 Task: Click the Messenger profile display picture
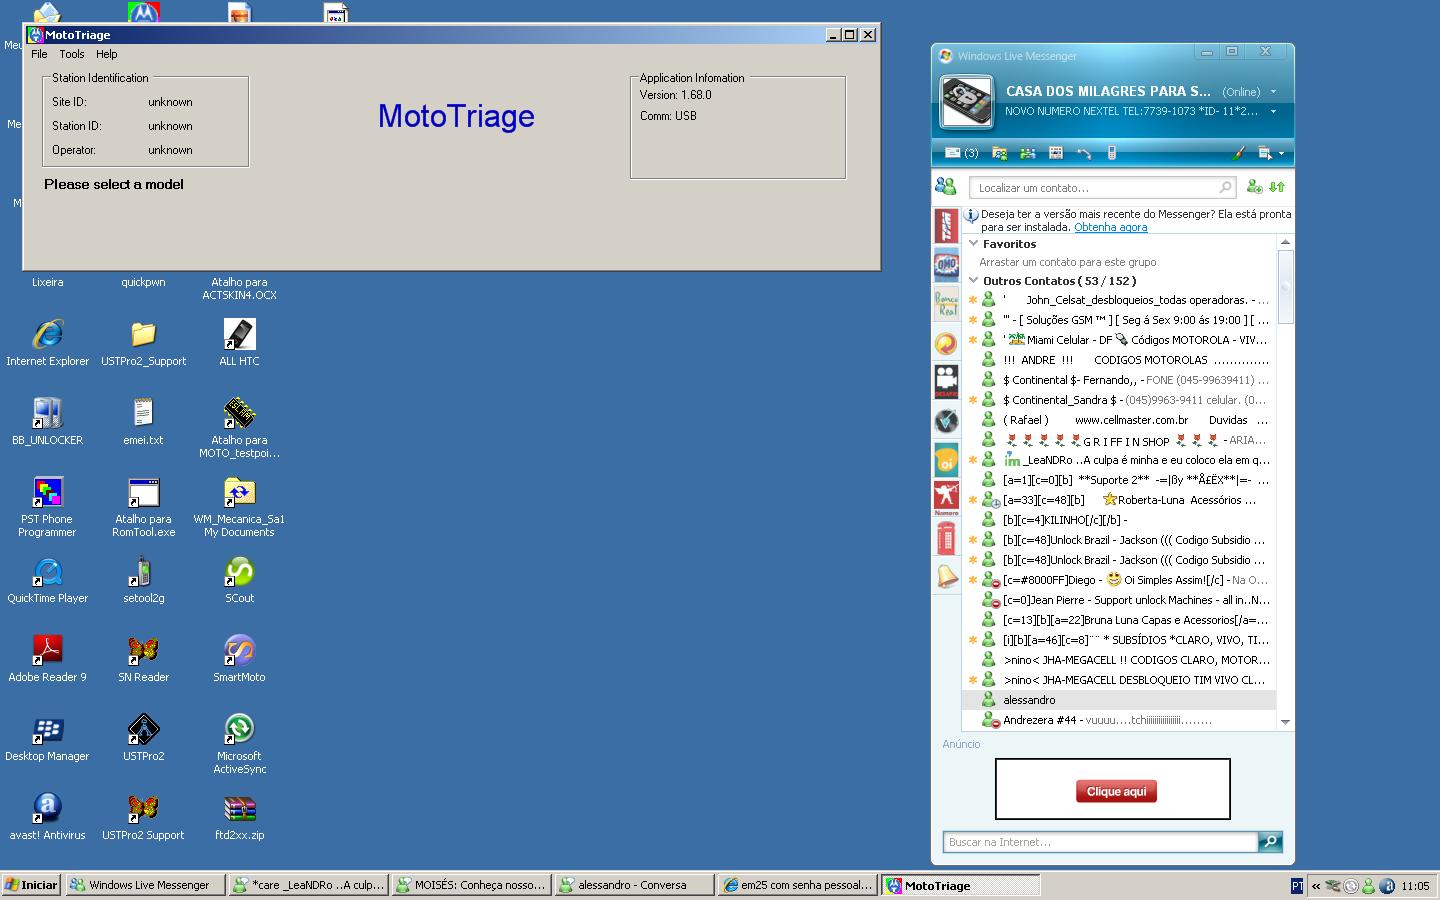tap(967, 102)
